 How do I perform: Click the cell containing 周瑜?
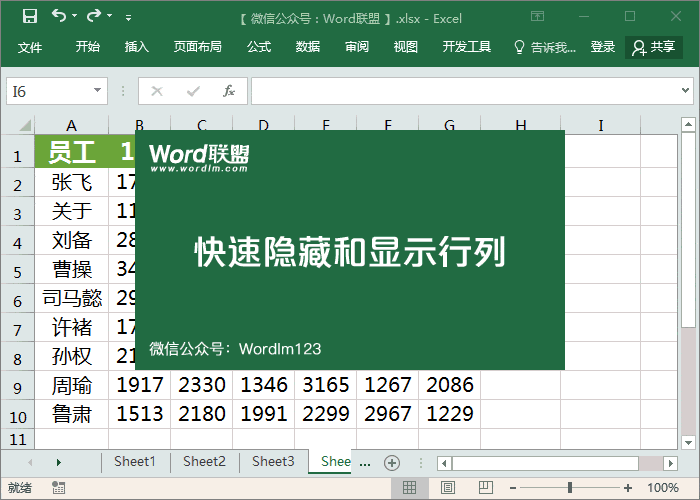click(x=71, y=385)
